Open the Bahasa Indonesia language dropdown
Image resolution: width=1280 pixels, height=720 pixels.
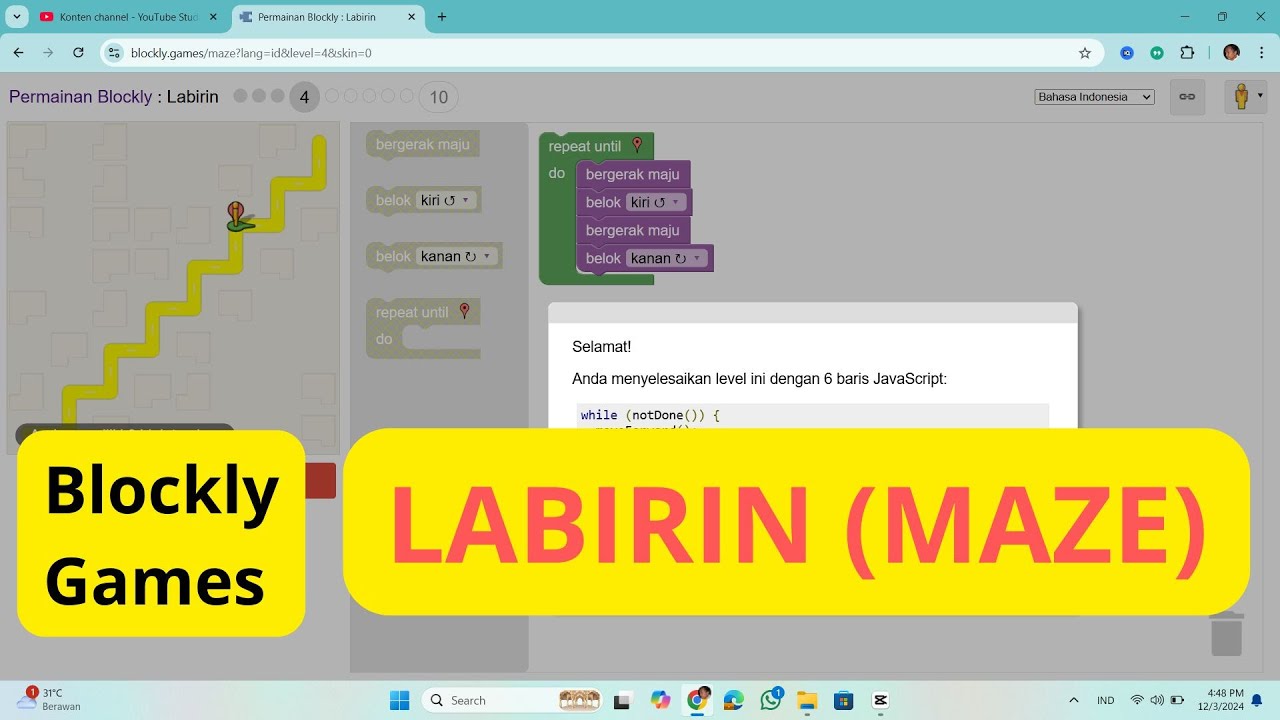[1095, 97]
